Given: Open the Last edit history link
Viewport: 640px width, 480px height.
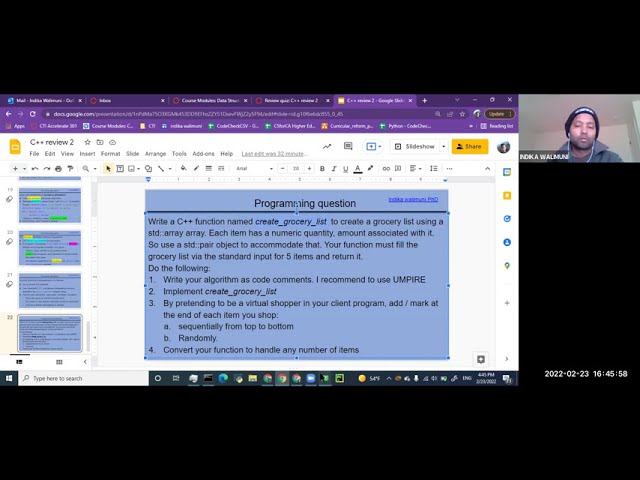Looking at the screenshot, I should (273, 154).
